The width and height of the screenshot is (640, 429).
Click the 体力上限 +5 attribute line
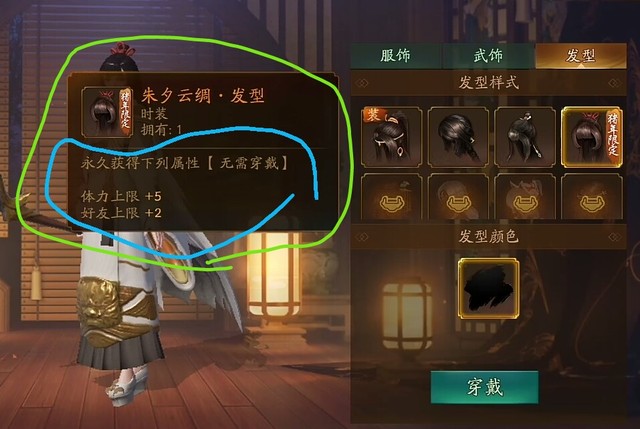point(121,196)
